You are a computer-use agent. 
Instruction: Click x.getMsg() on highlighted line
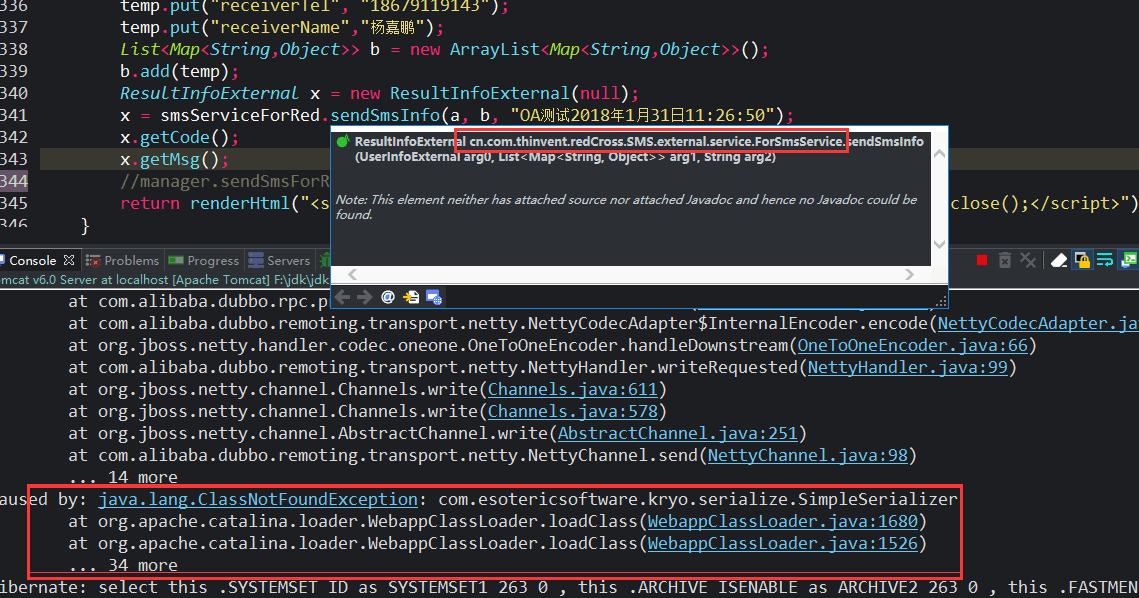174,159
